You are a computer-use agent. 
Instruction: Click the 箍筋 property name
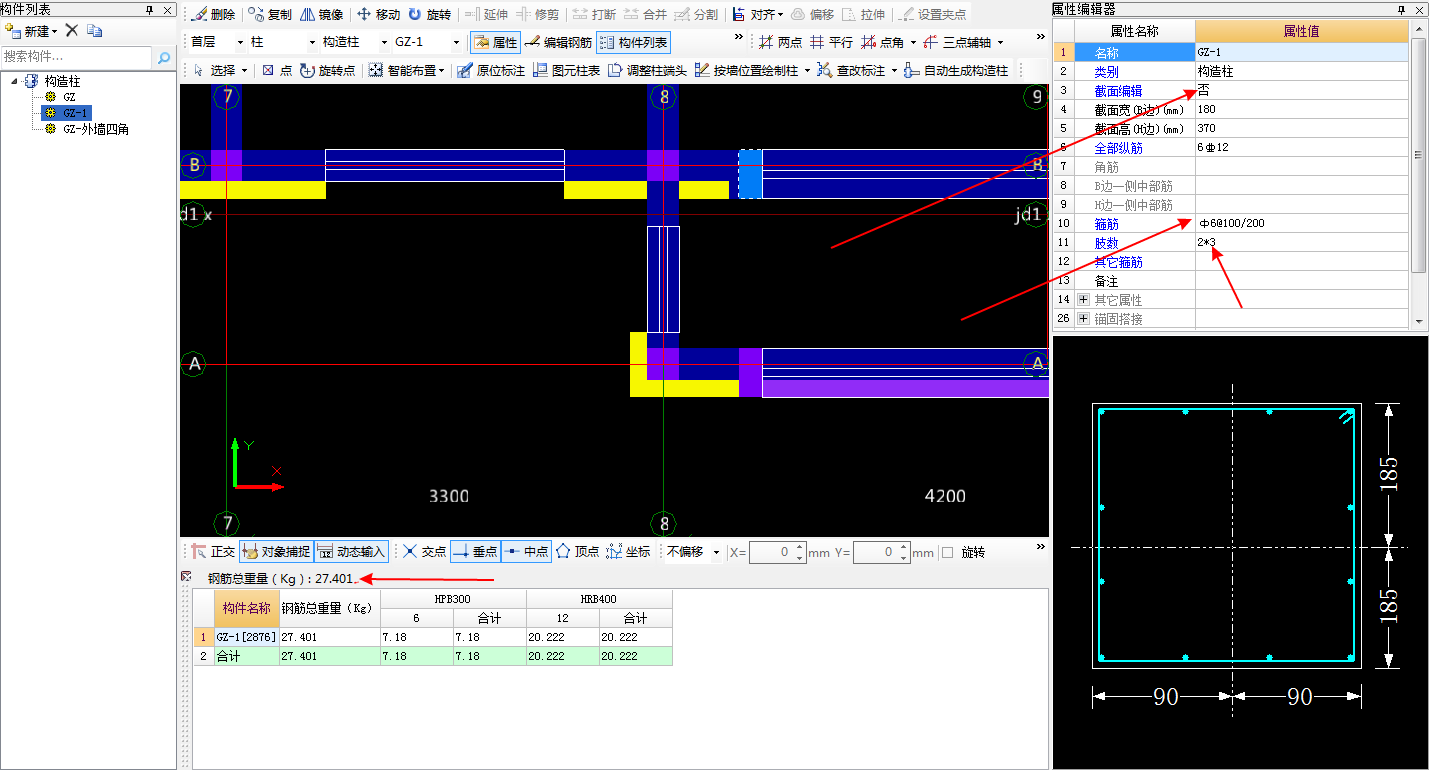pos(1106,224)
